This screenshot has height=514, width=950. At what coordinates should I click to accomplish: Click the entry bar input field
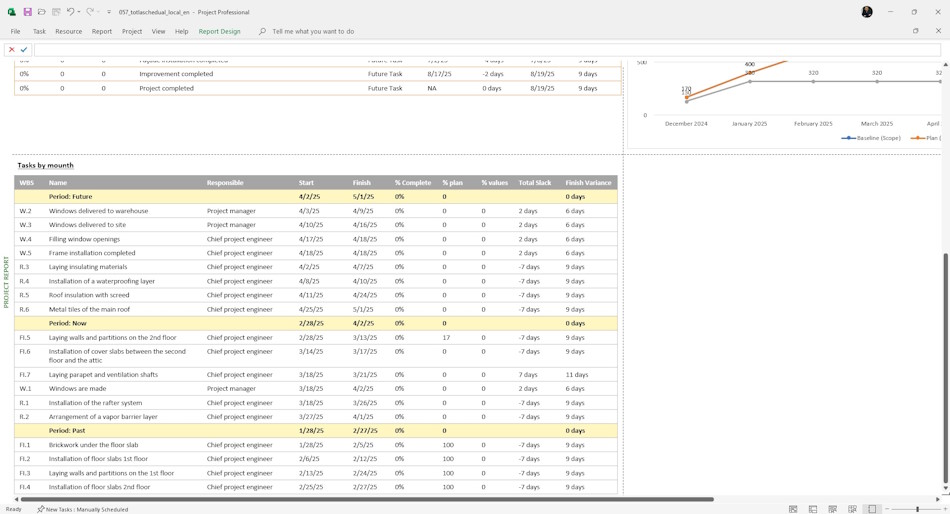pos(487,50)
